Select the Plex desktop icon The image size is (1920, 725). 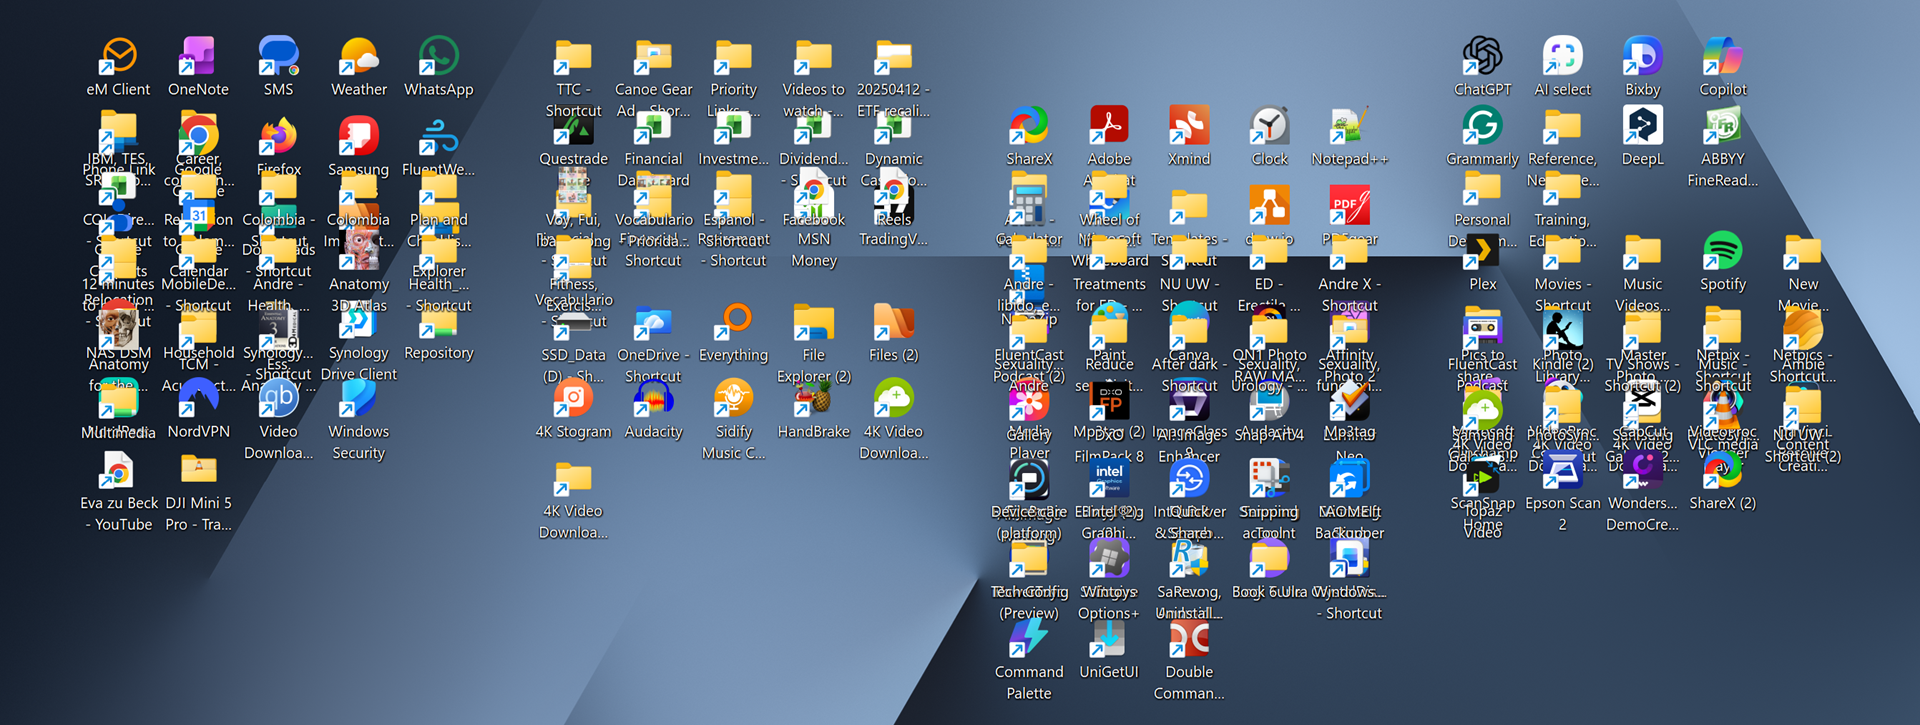pos(1482,252)
